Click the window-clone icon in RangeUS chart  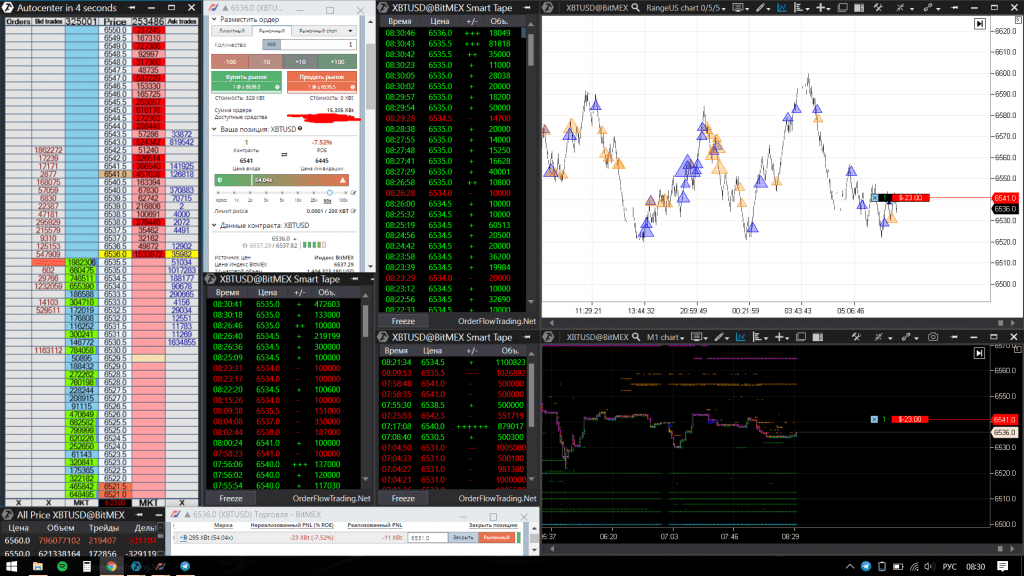point(842,8)
